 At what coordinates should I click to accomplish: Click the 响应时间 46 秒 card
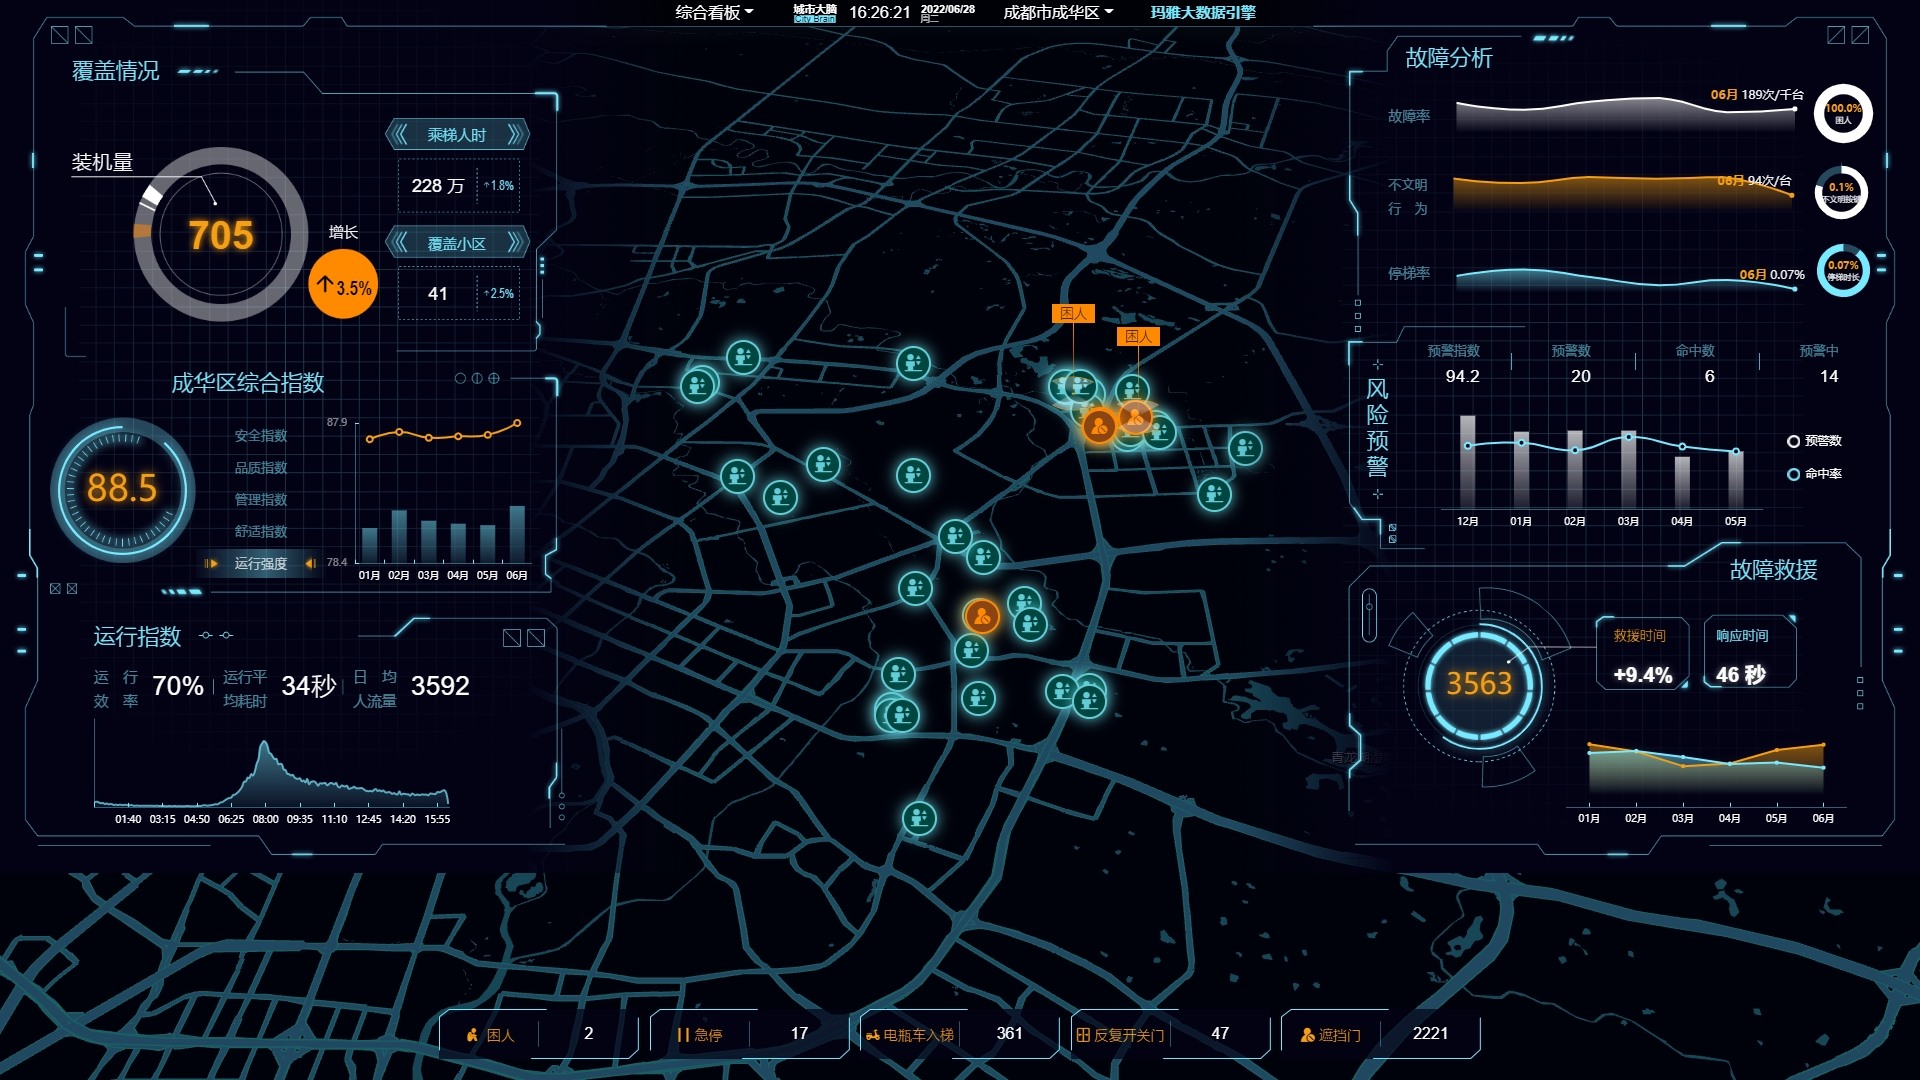1750,654
